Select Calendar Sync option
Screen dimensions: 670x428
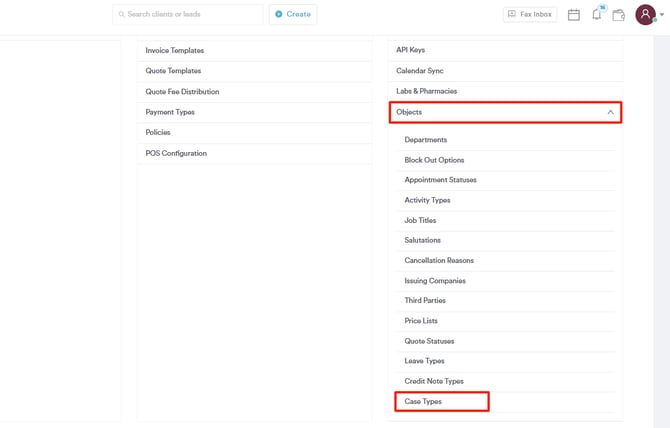click(420, 71)
